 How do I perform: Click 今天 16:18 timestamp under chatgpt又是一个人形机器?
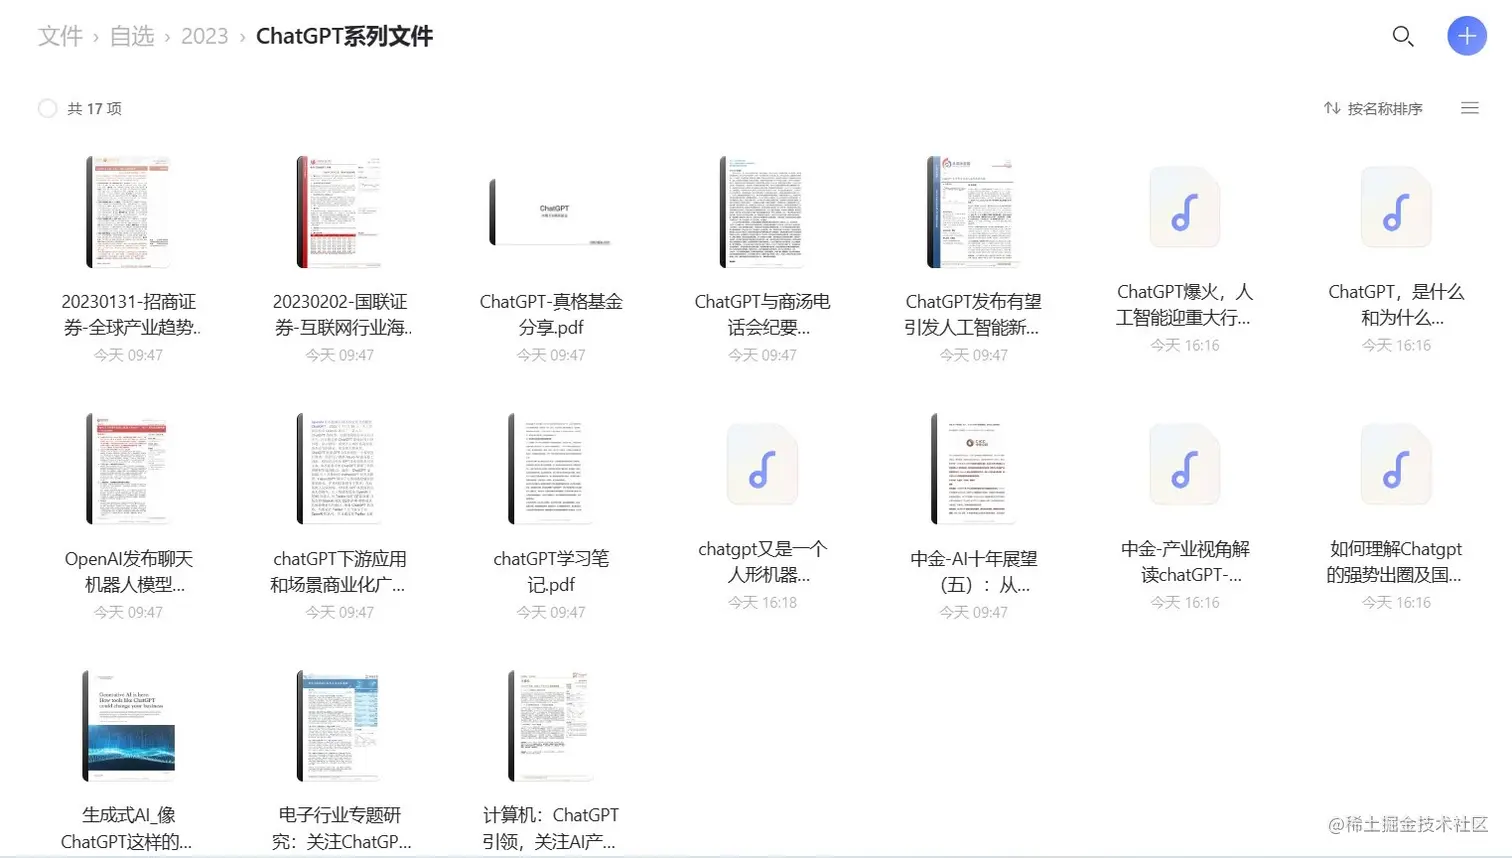click(x=762, y=602)
